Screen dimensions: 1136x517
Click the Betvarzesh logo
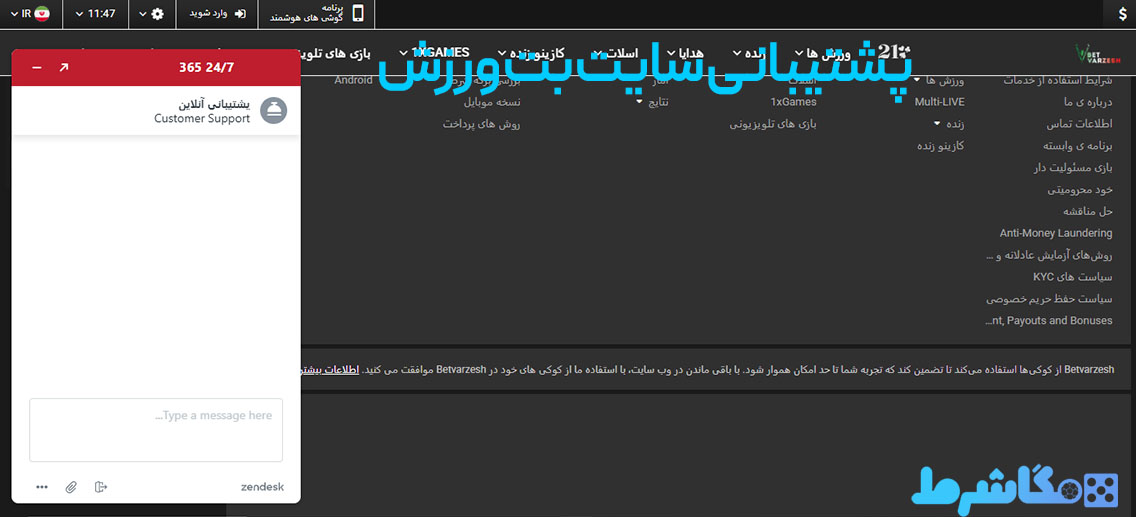pyautogui.click(x=1098, y=55)
